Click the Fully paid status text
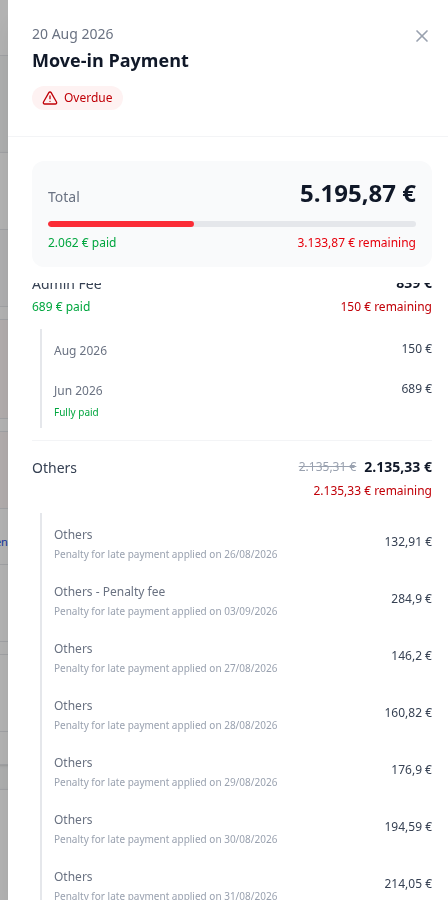The height and width of the screenshot is (900, 448). pyautogui.click(x=76, y=412)
